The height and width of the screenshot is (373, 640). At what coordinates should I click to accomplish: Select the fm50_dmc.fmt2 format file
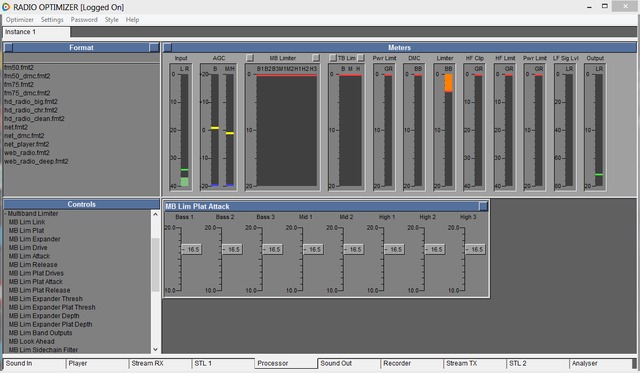[x=27, y=76]
